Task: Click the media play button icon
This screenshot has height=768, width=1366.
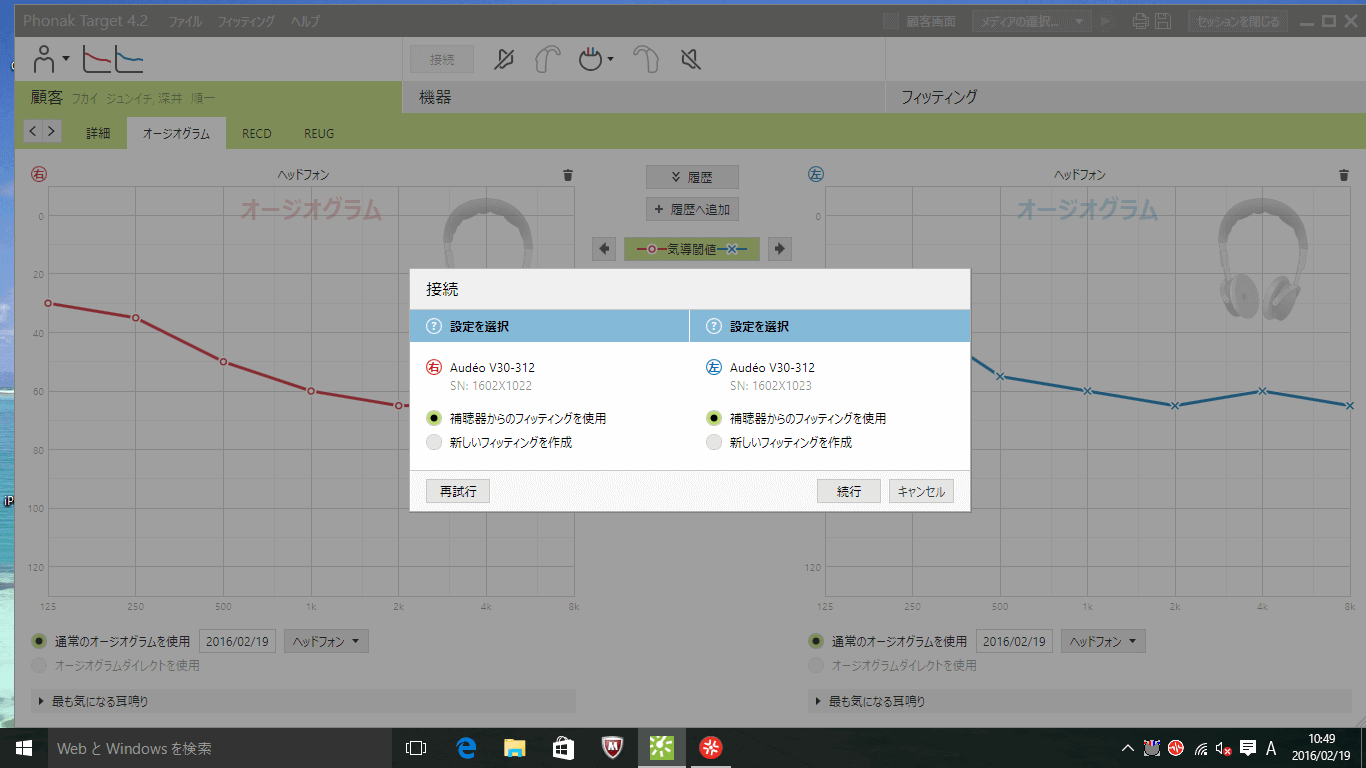Action: (1108, 21)
